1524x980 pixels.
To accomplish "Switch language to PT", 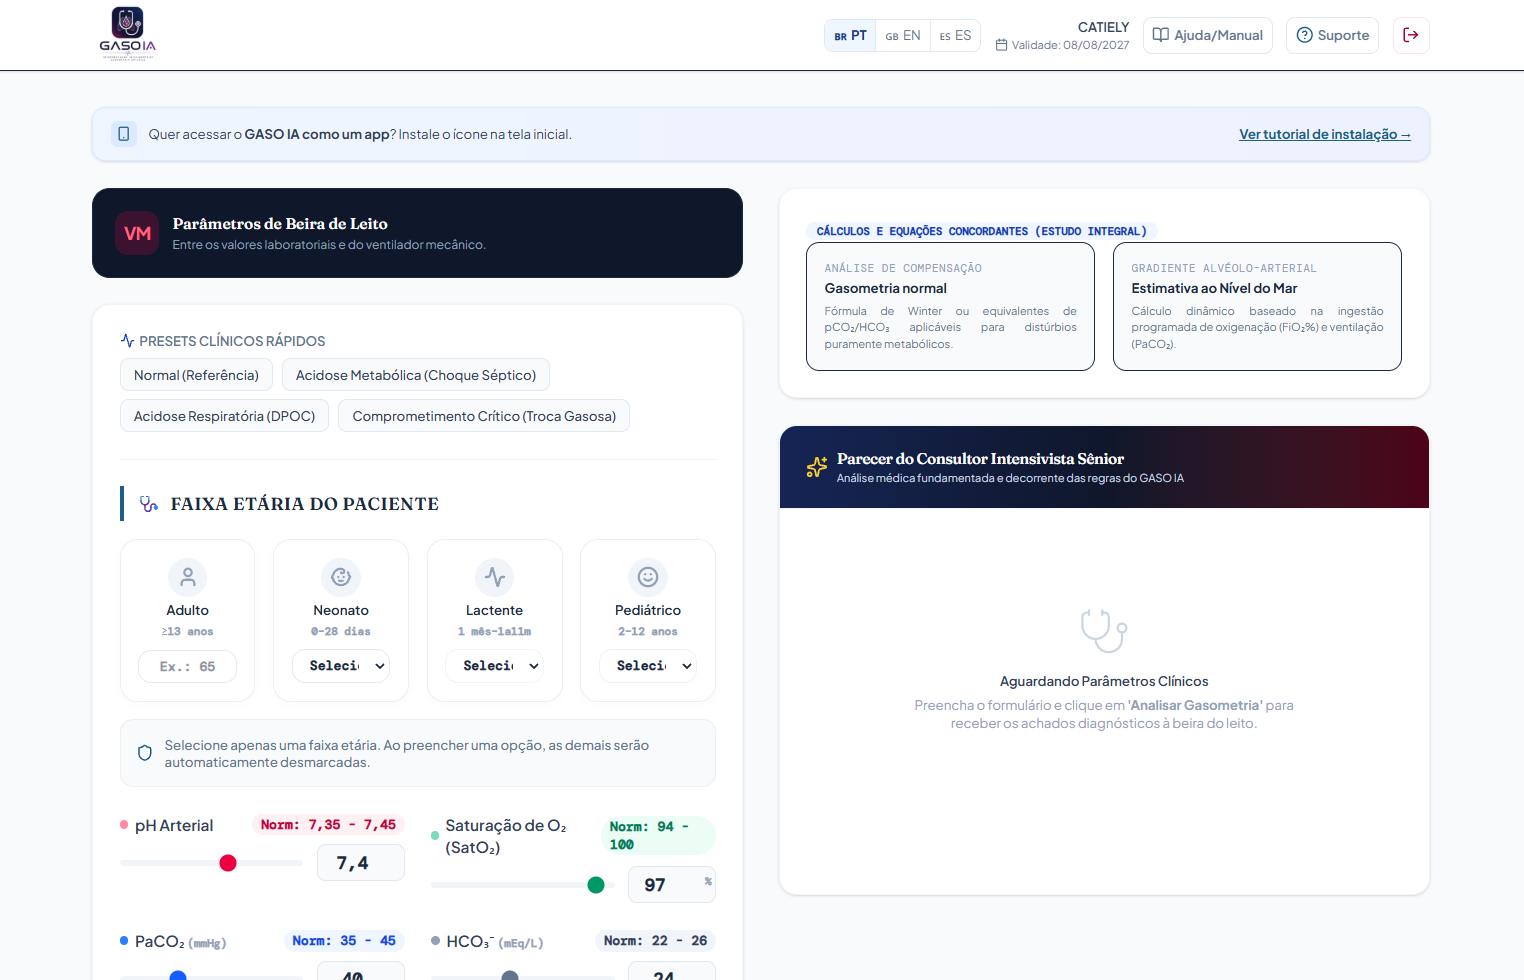I will [850, 36].
